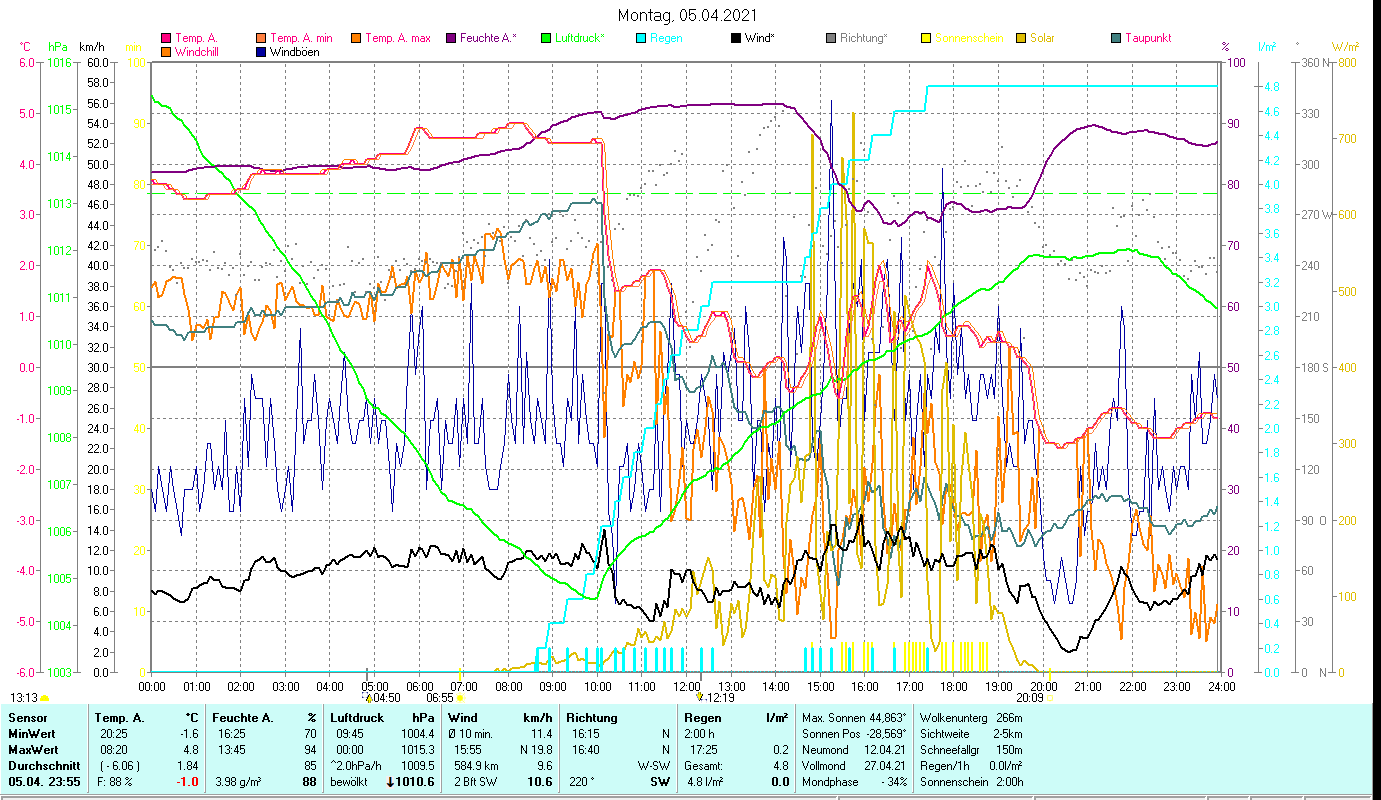Image resolution: width=1381 pixels, height=800 pixels.
Task: Click the MinWert row label
Action: coord(33,733)
